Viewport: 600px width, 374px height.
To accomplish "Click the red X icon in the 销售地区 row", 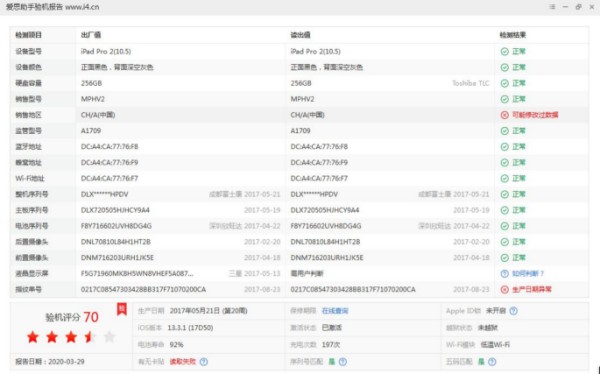I will (x=504, y=115).
